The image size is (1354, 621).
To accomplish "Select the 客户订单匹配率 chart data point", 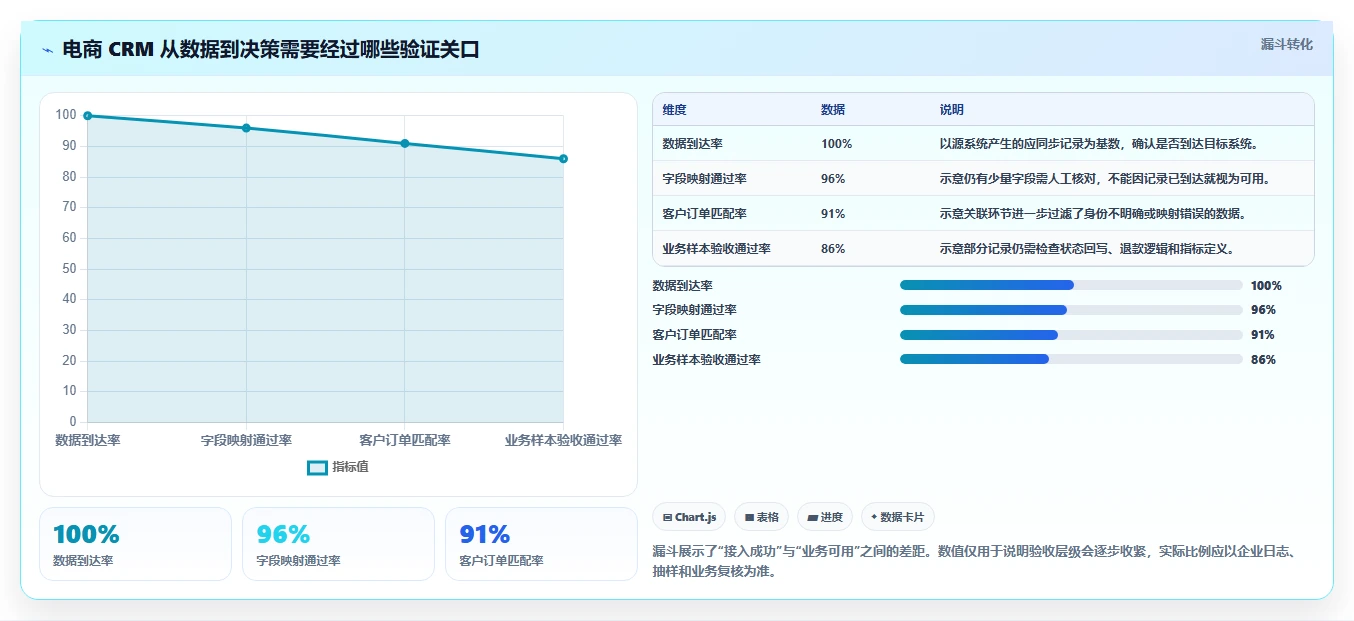I will point(405,143).
